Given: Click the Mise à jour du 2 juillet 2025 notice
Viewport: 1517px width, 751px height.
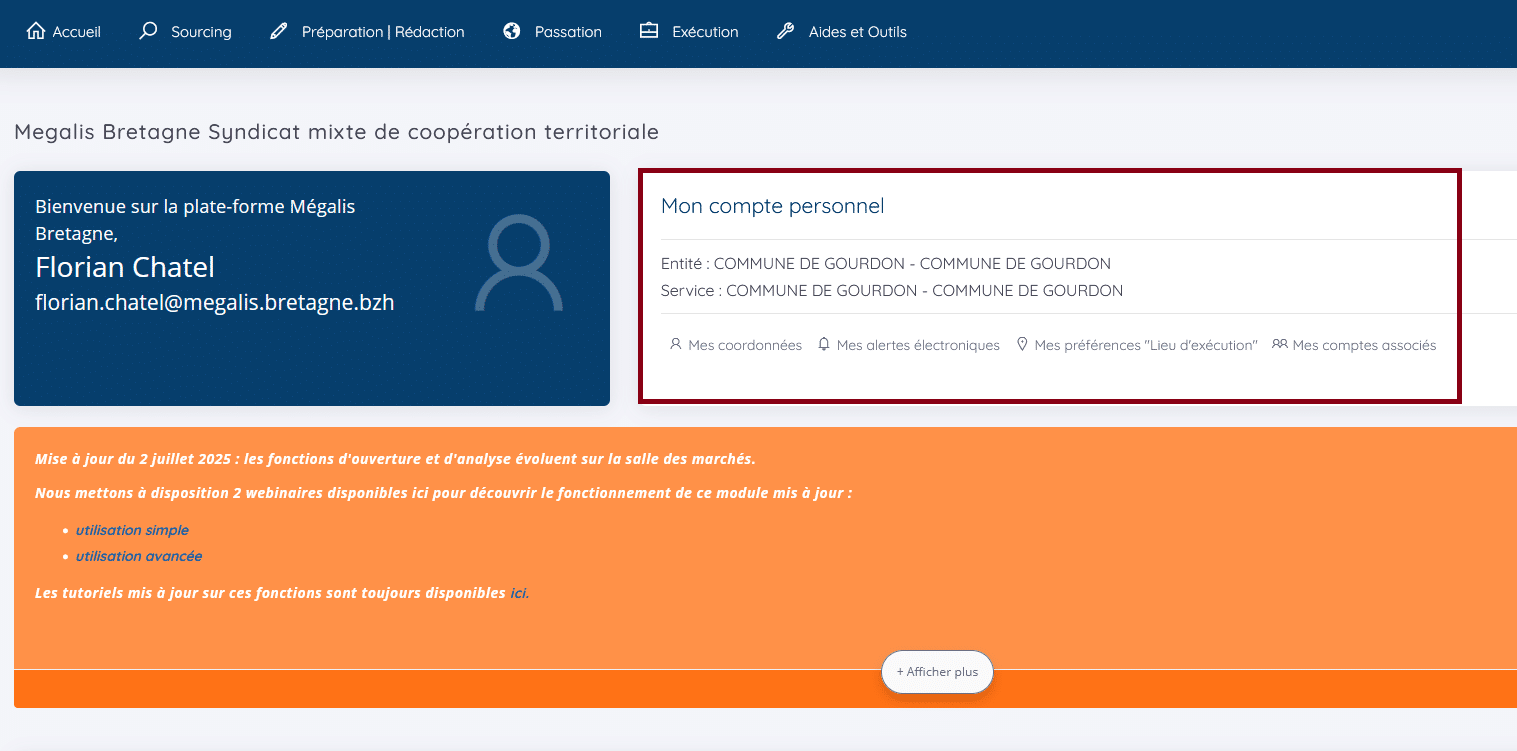Looking at the screenshot, I should point(395,459).
